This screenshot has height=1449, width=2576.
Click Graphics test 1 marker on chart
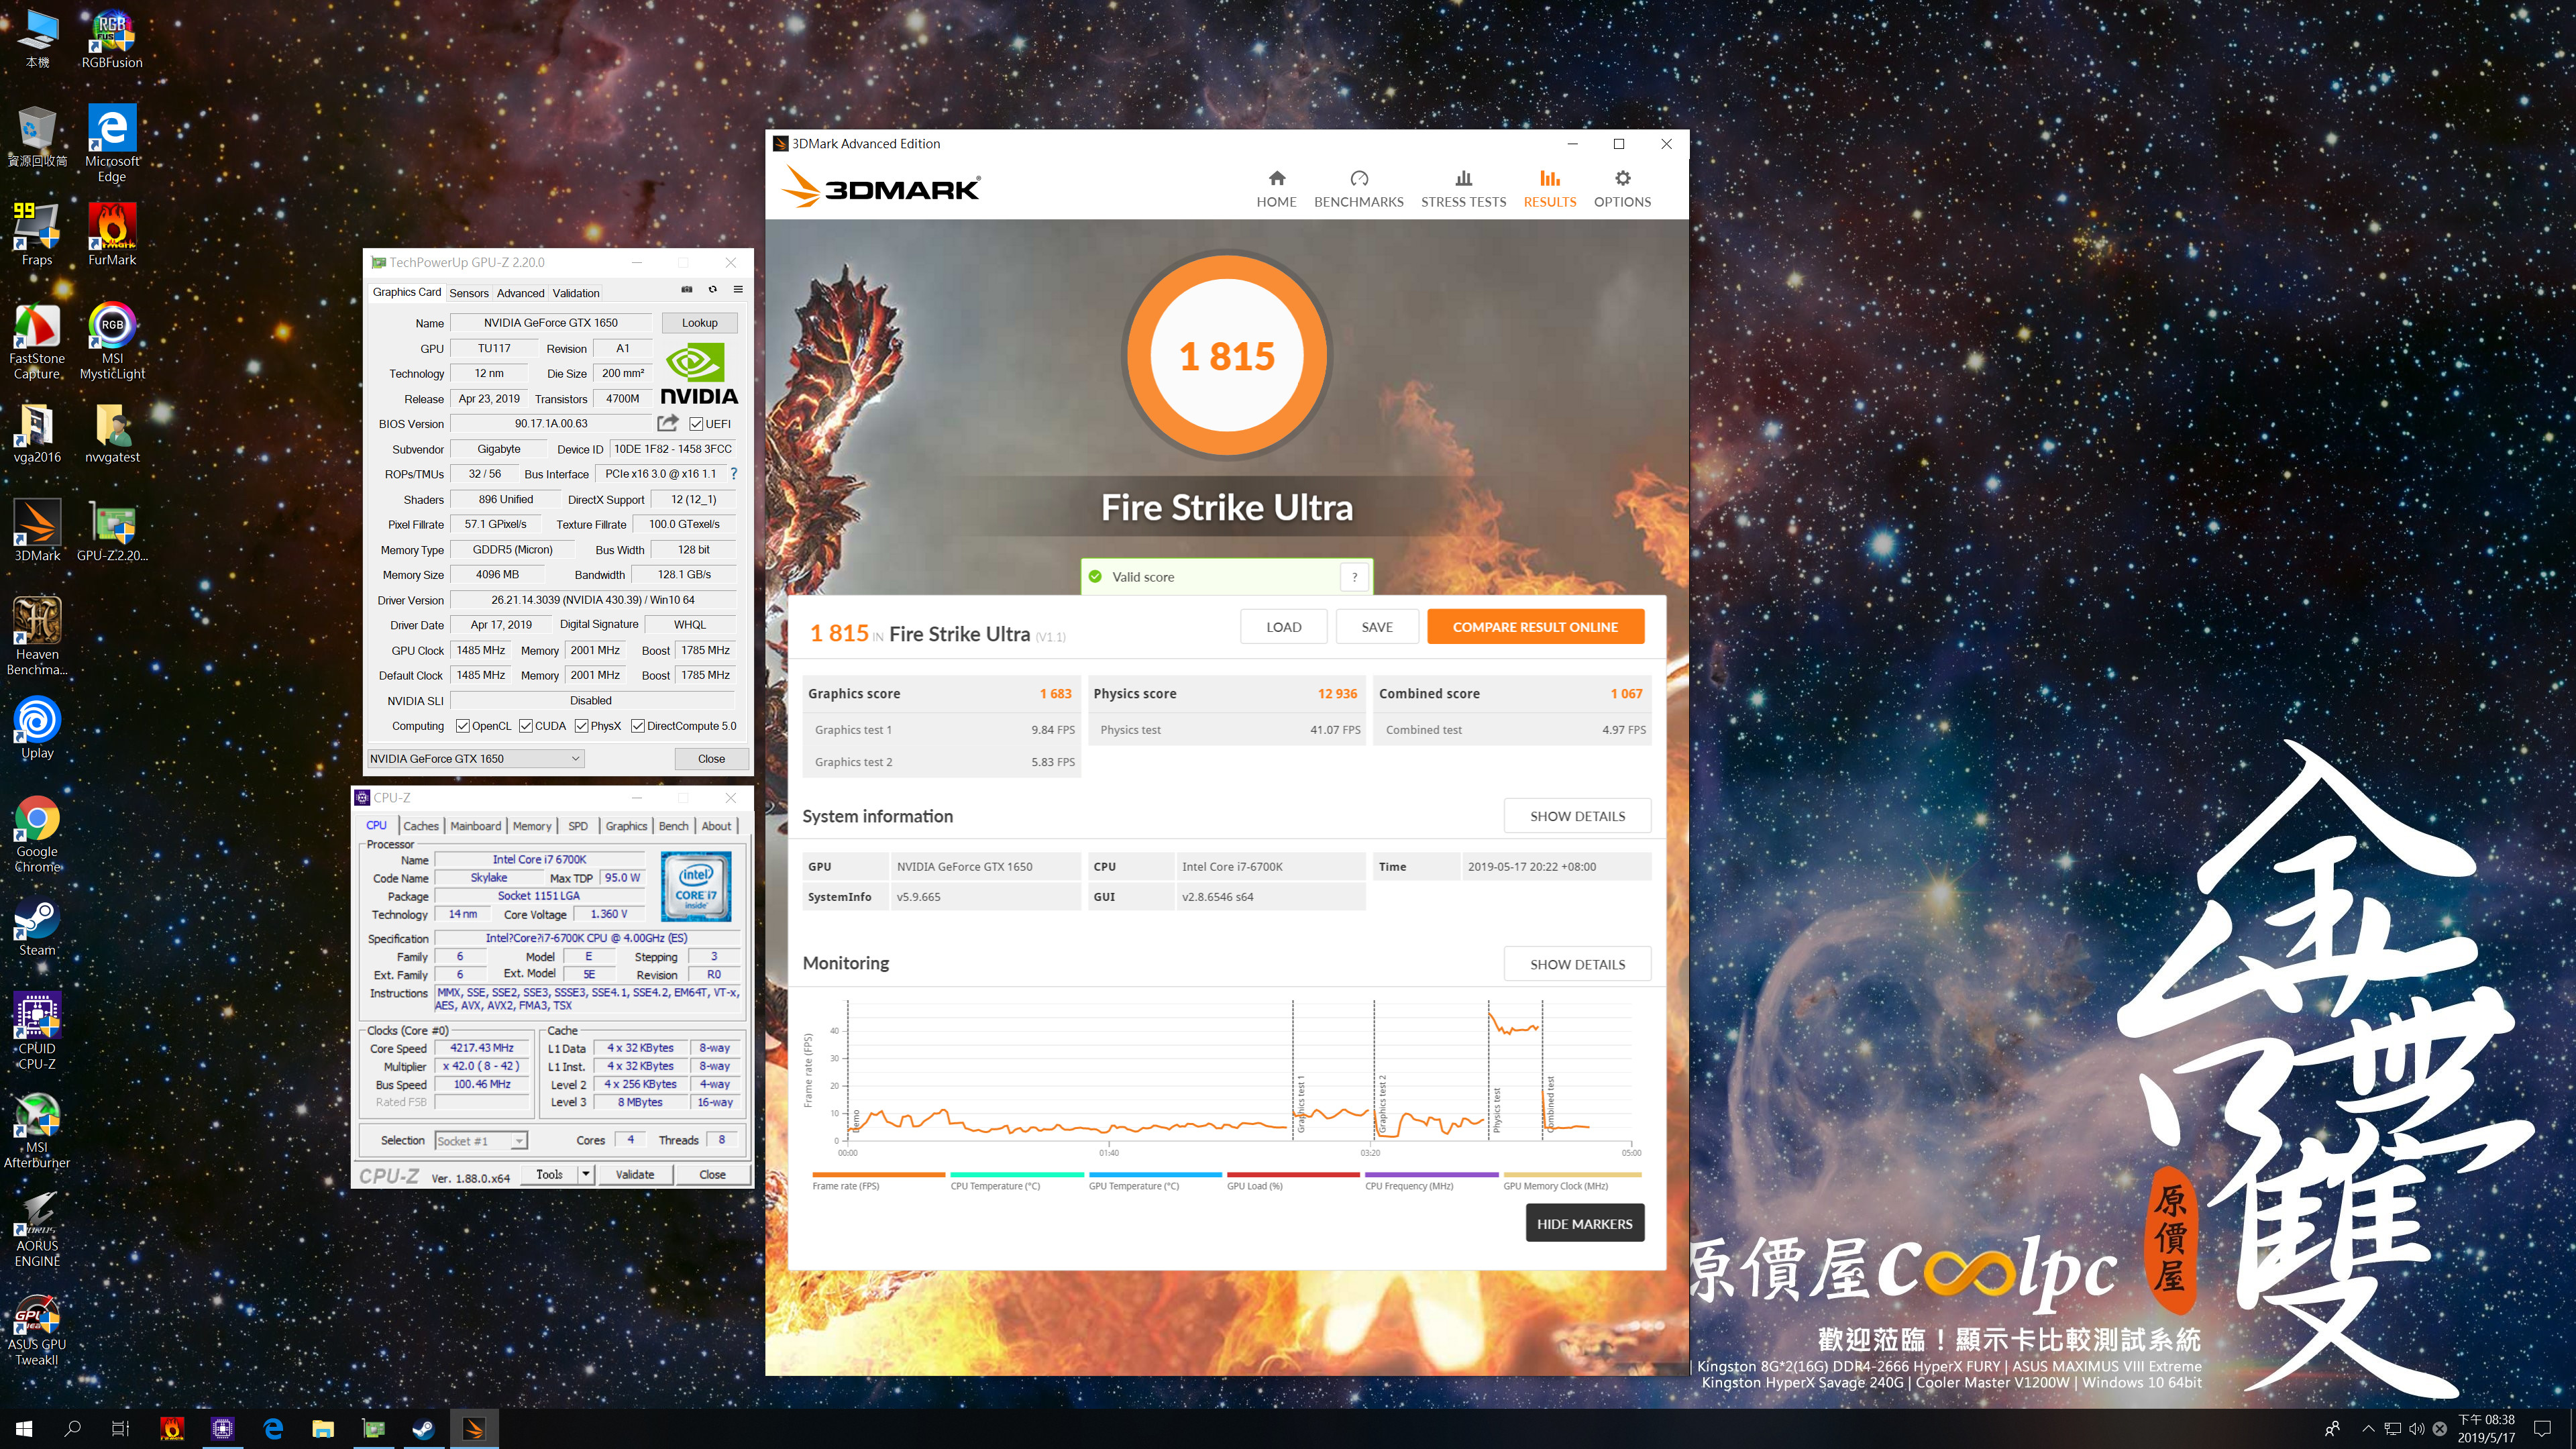click(1301, 1105)
